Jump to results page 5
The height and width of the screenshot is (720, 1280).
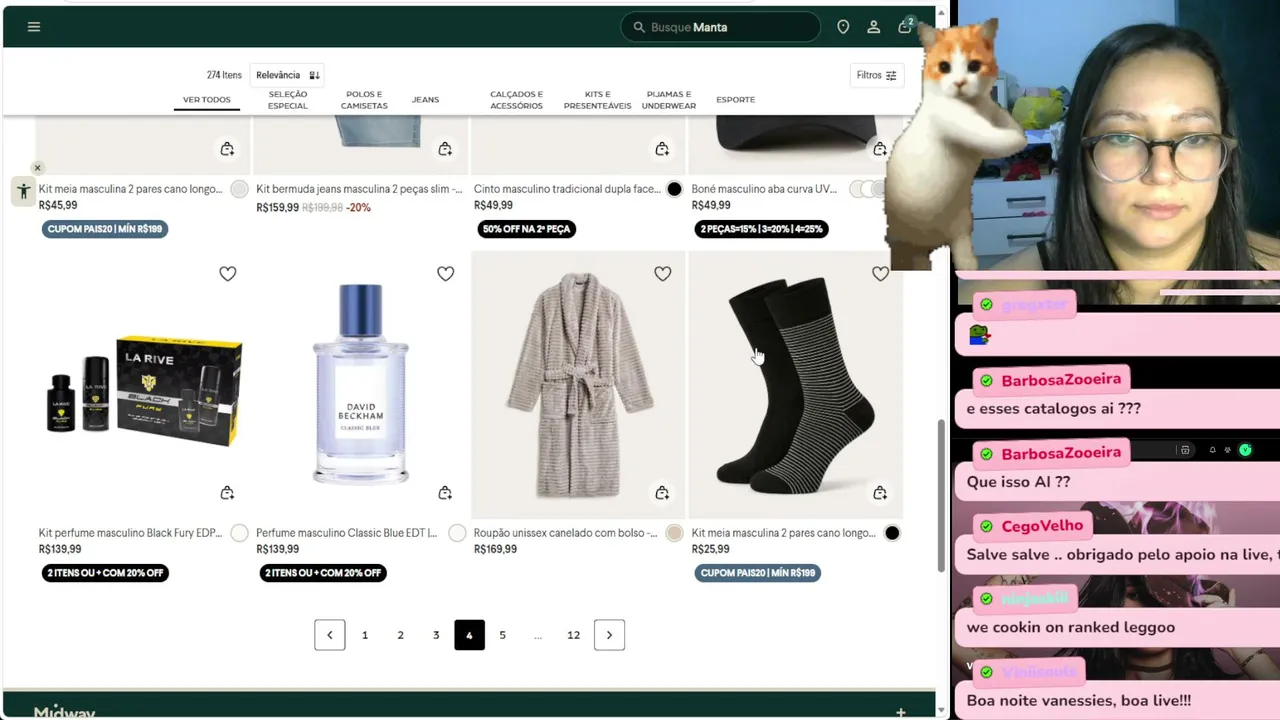[502, 635]
